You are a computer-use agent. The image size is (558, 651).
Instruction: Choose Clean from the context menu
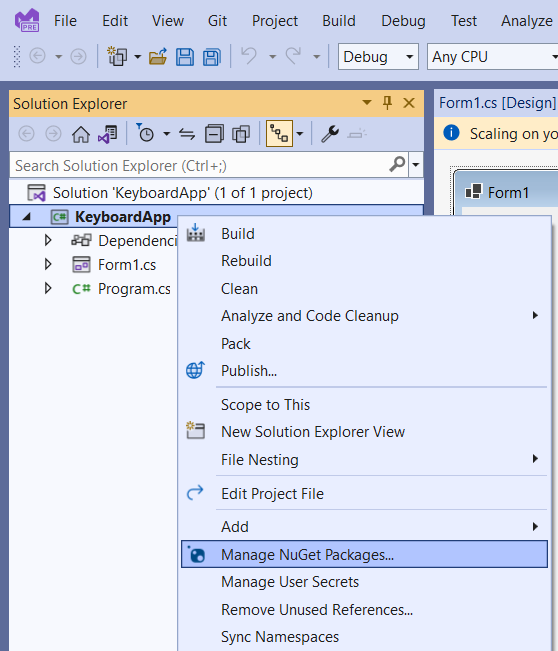(x=365, y=289)
